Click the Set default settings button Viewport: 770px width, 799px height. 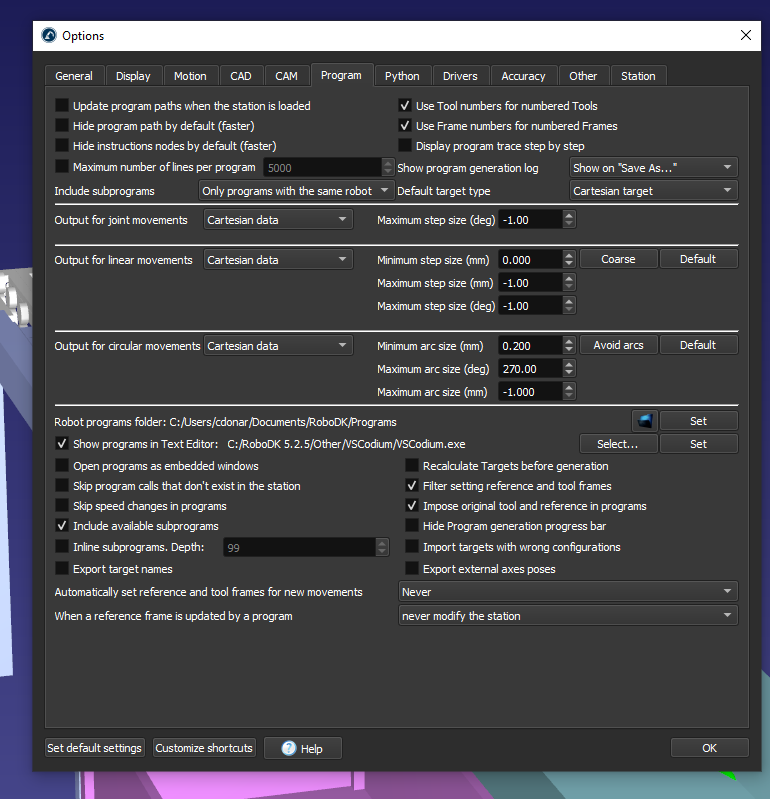[95, 748]
